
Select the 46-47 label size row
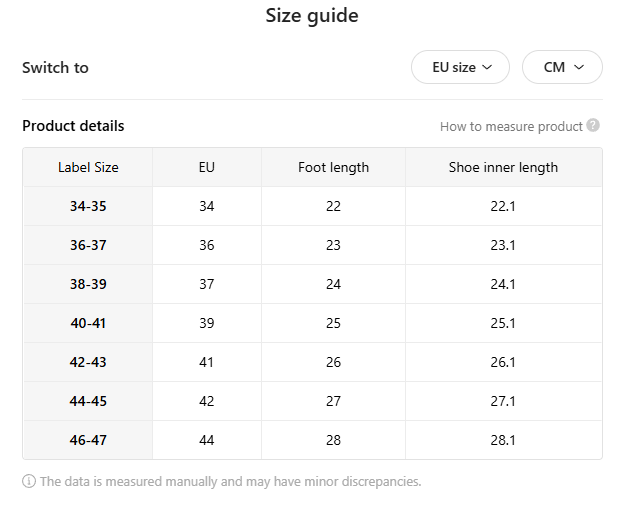point(312,440)
